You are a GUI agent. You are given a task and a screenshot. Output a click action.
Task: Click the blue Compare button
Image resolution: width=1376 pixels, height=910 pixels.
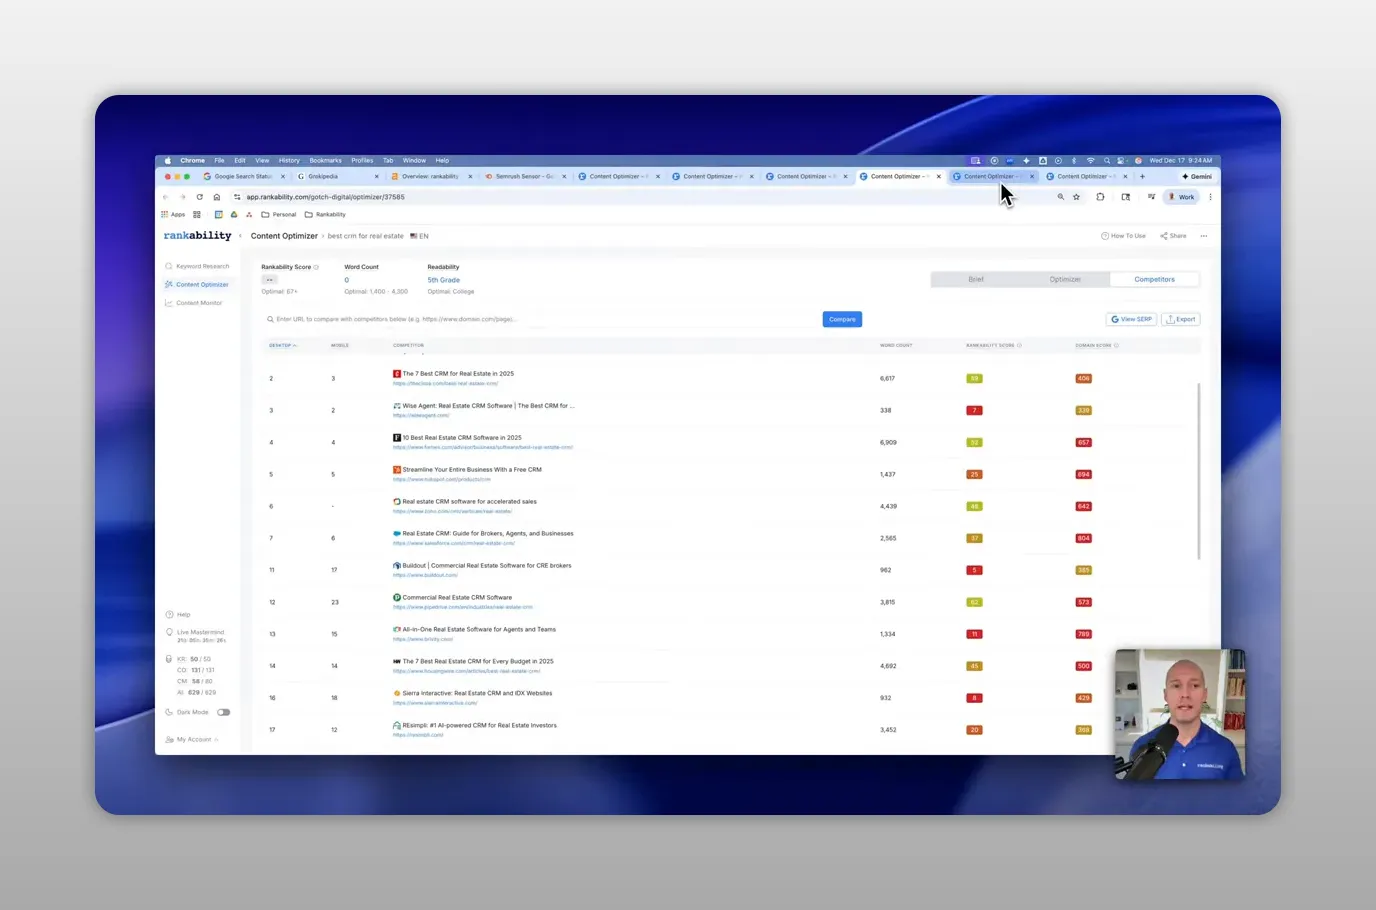(x=842, y=319)
